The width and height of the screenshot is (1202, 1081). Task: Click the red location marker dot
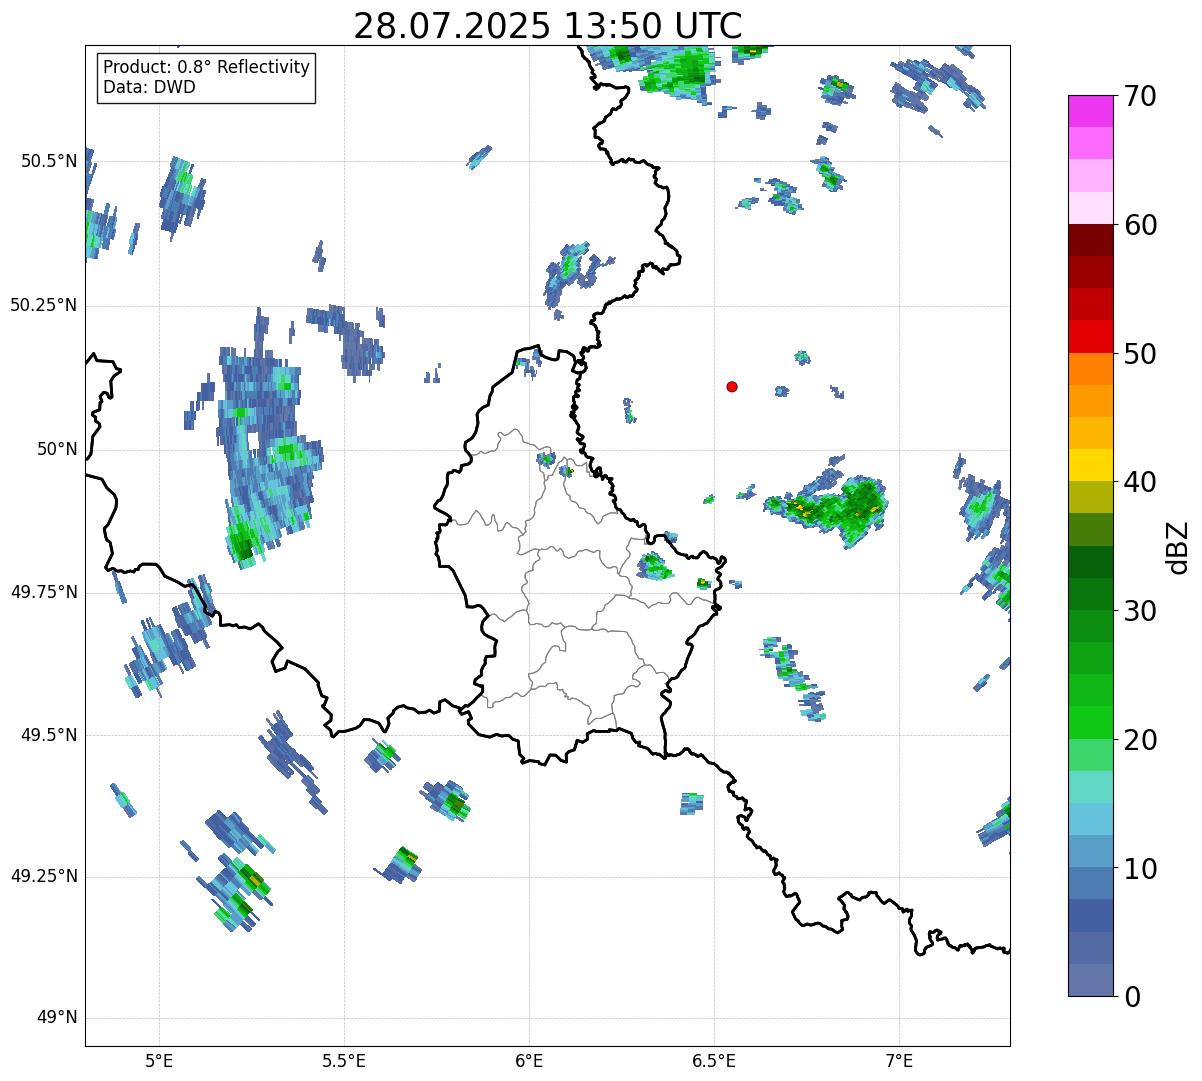coord(732,387)
